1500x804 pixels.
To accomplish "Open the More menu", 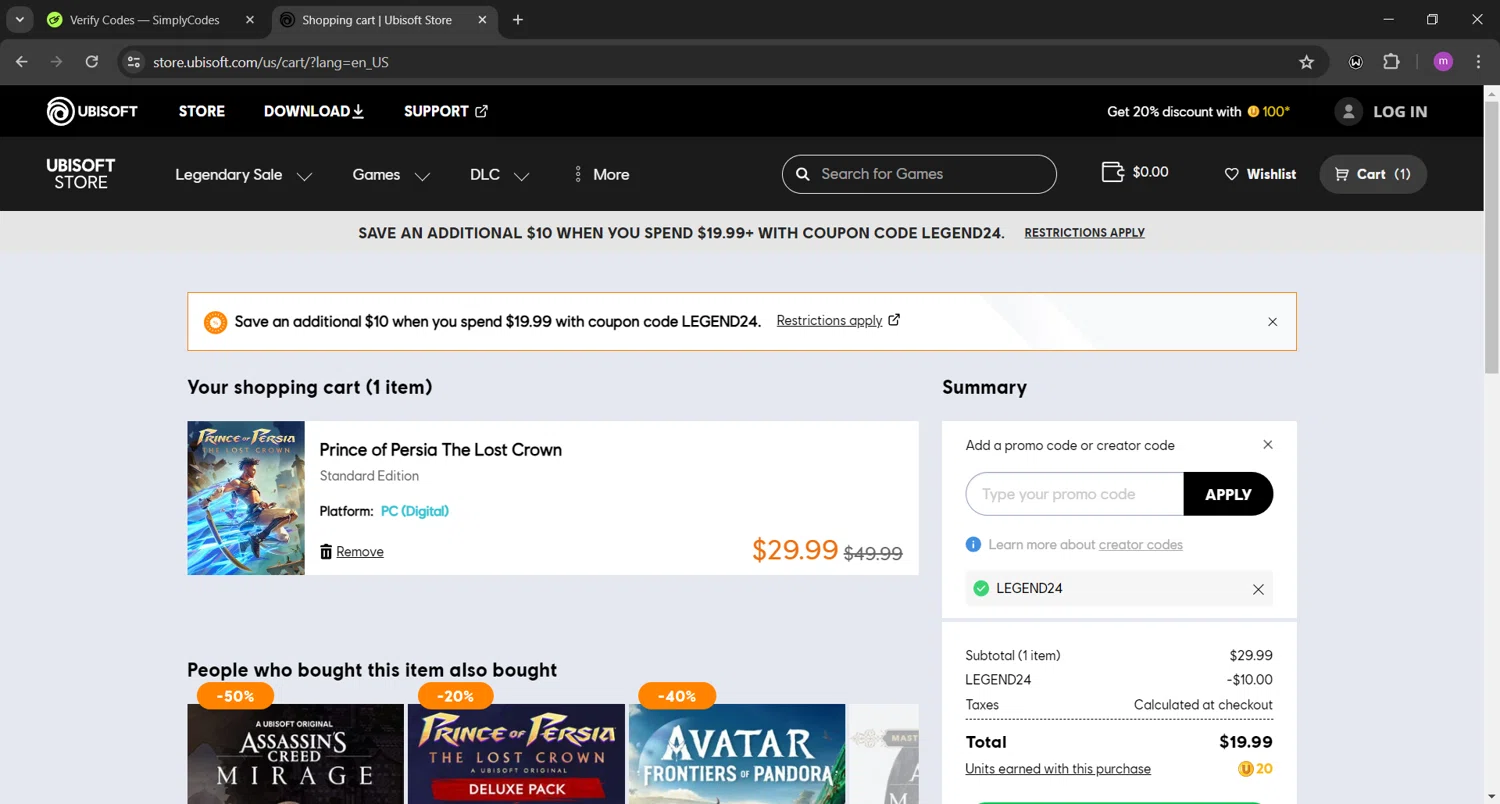I will (x=601, y=175).
